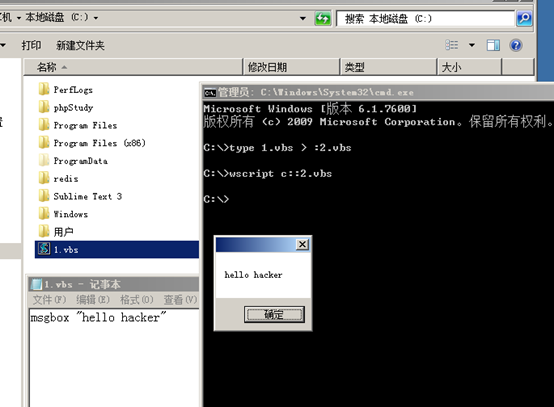Expand the view options dropdown arrow
Image resolution: width=554 pixels, height=407 pixels.
pyautogui.click(x=472, y=45)
